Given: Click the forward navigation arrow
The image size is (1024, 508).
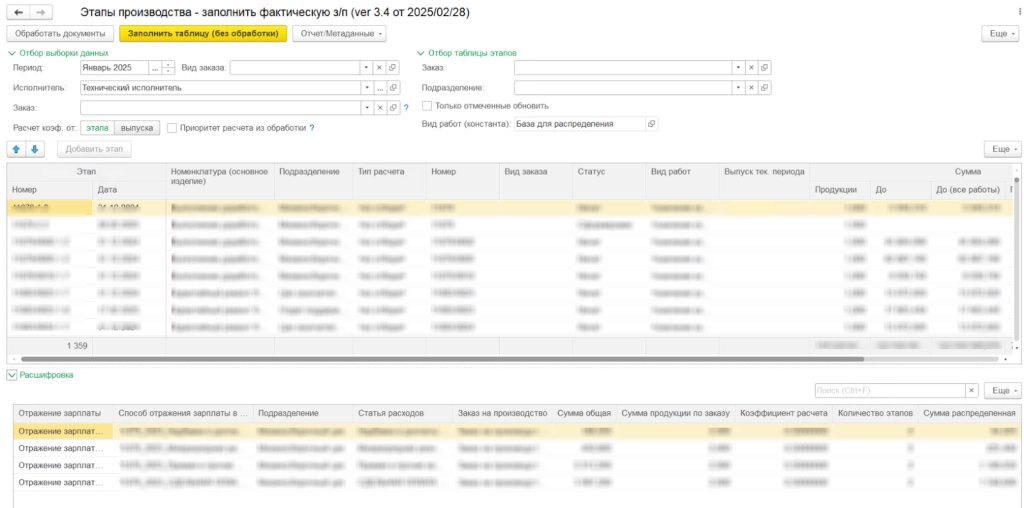Looking at the screenshot, I should 40,12.
